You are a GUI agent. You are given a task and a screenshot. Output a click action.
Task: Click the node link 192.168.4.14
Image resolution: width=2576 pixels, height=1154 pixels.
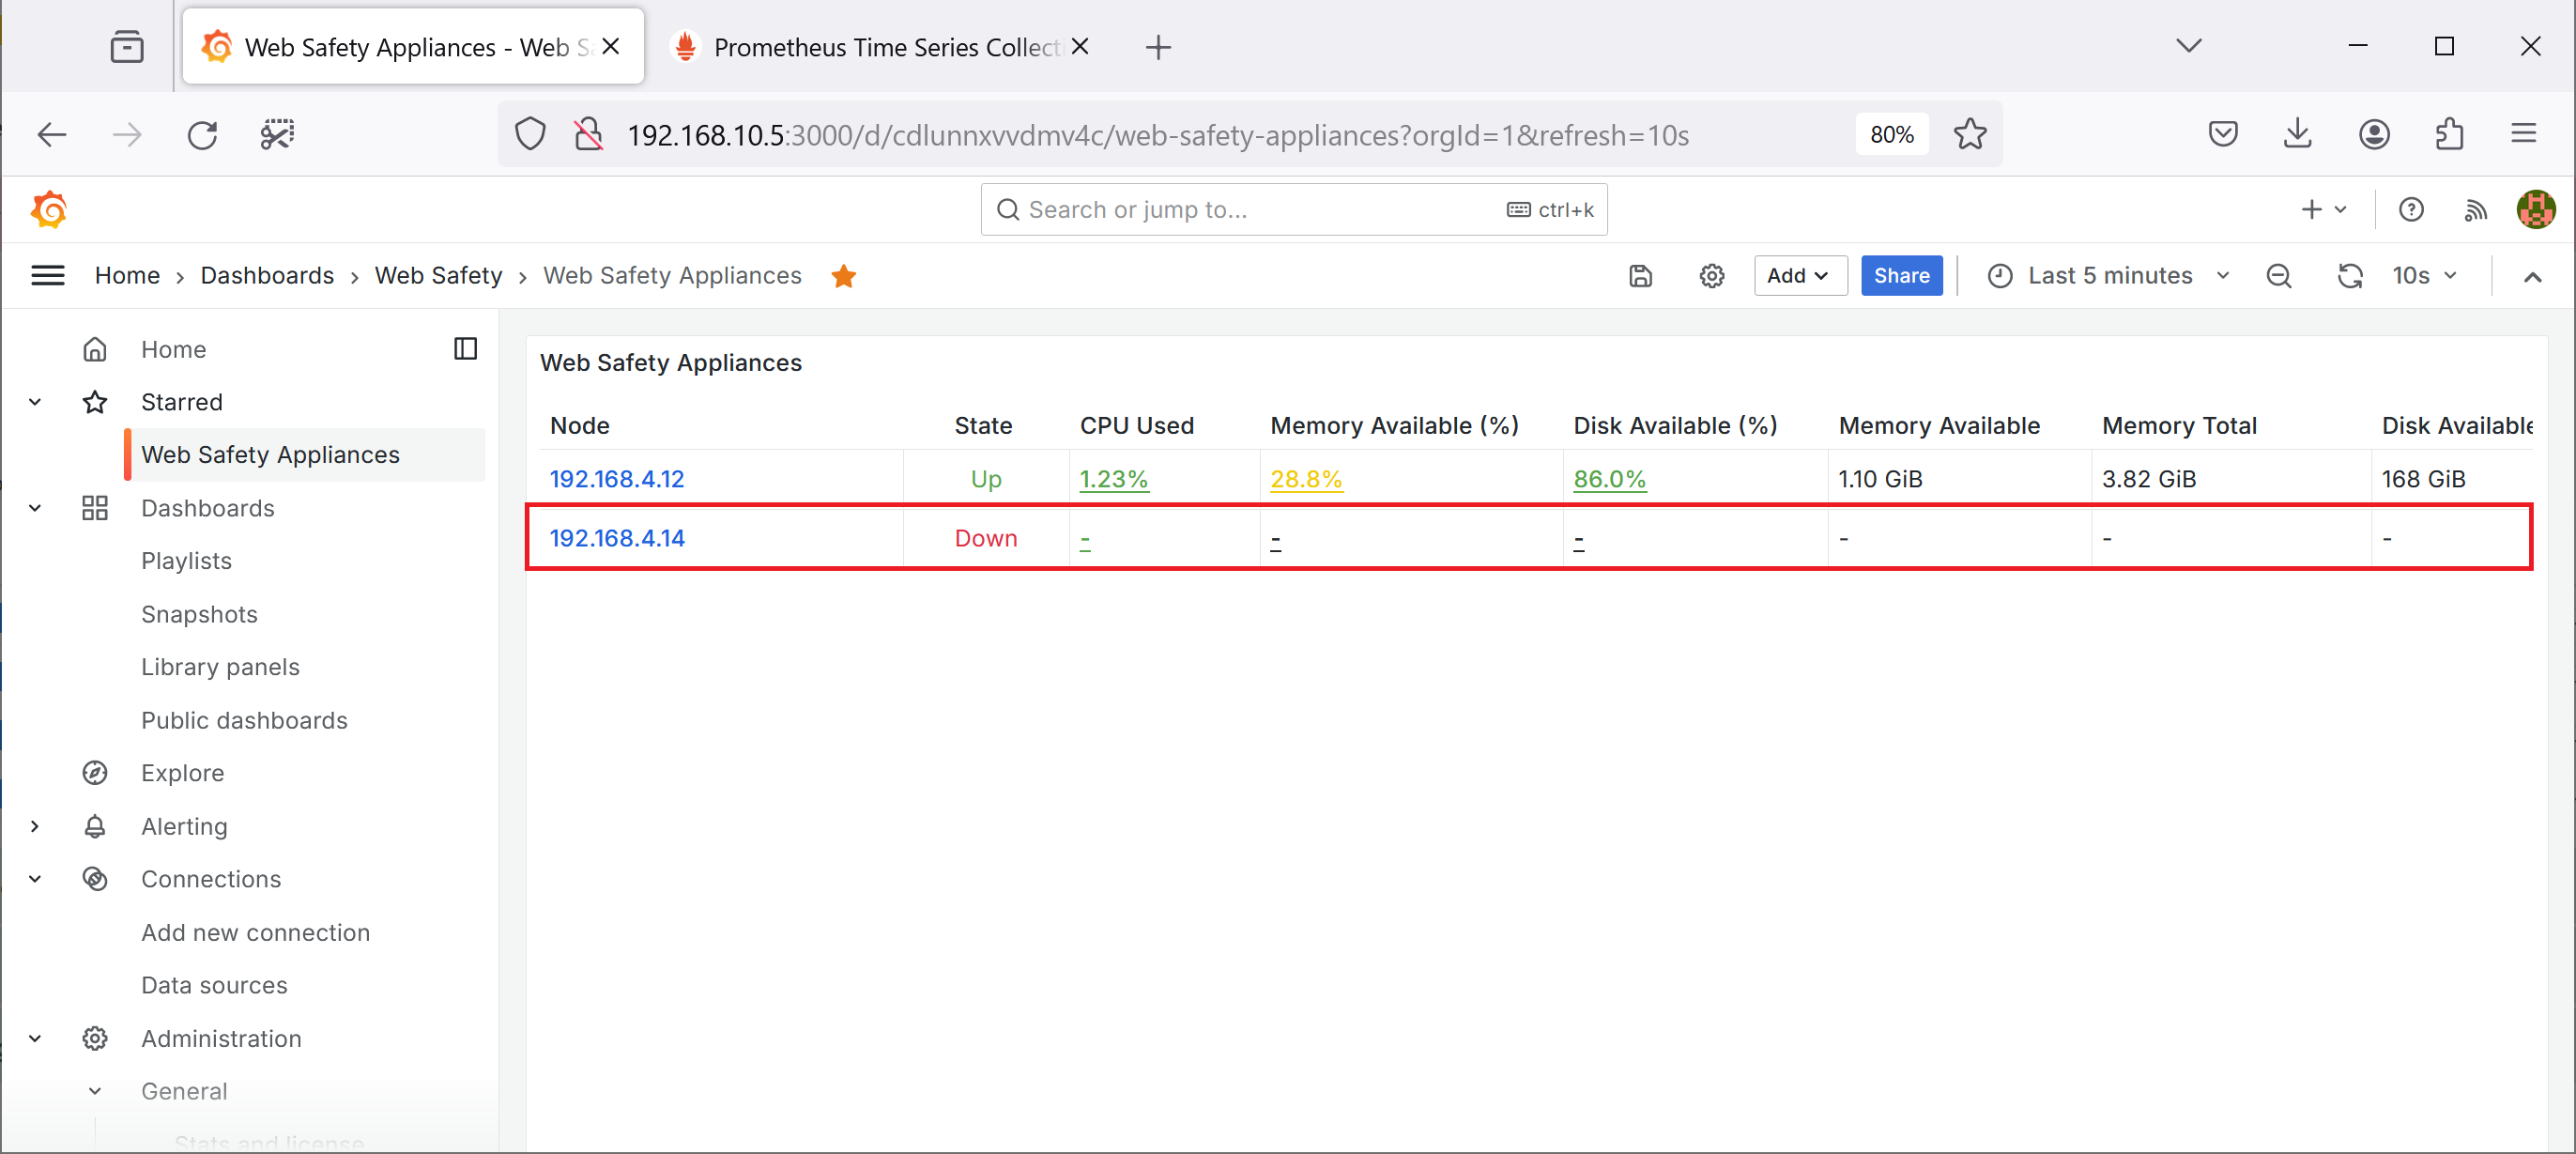click(x=616, y=537)
